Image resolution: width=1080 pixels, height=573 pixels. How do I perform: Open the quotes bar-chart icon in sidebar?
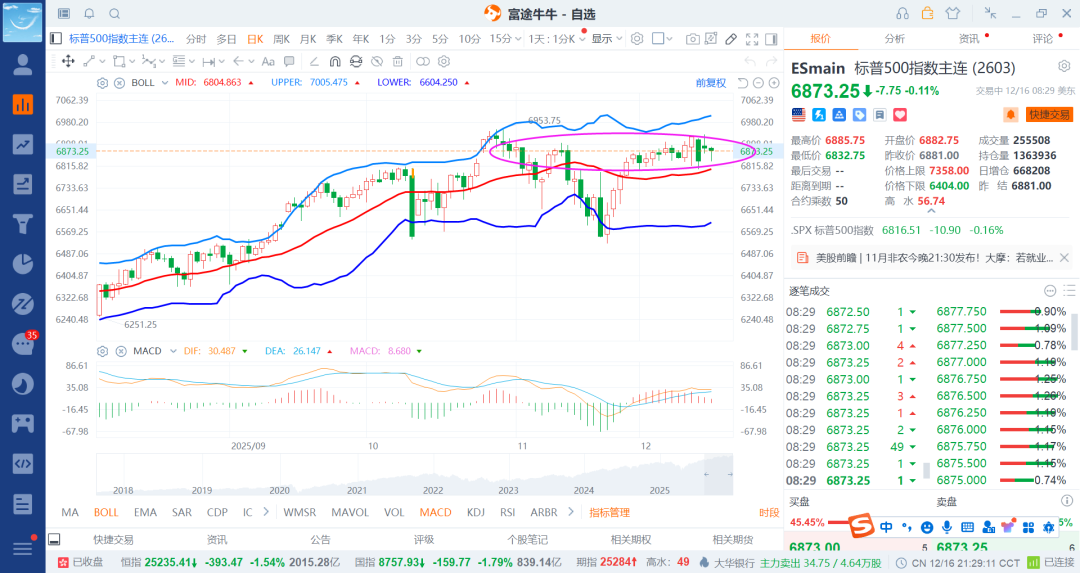23,104
